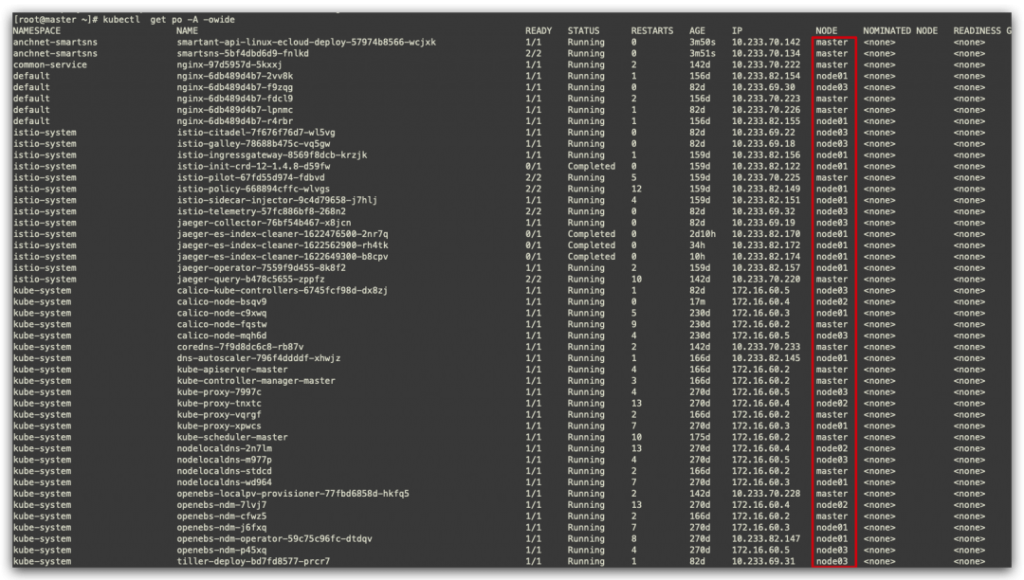1024x580 pixels.
Task: Click pod calico-kube-controllers-6745fcf98d-dx8zj
Action: pos(282,290)
